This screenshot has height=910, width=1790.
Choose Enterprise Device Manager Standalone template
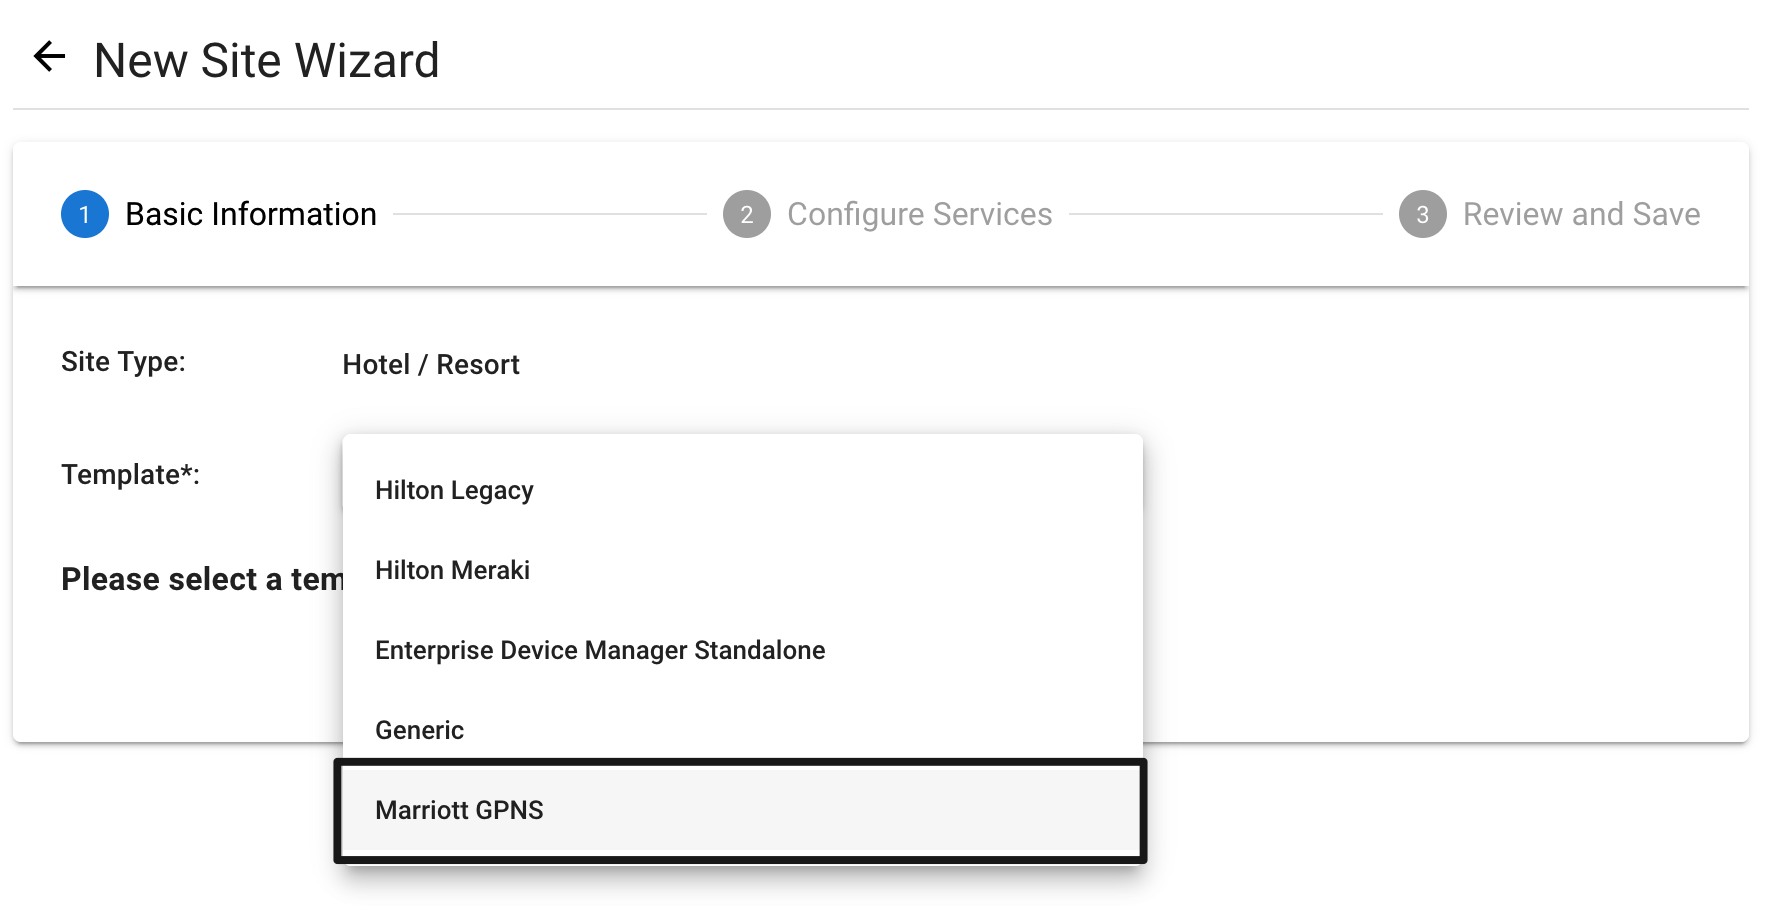click(743, 650)
